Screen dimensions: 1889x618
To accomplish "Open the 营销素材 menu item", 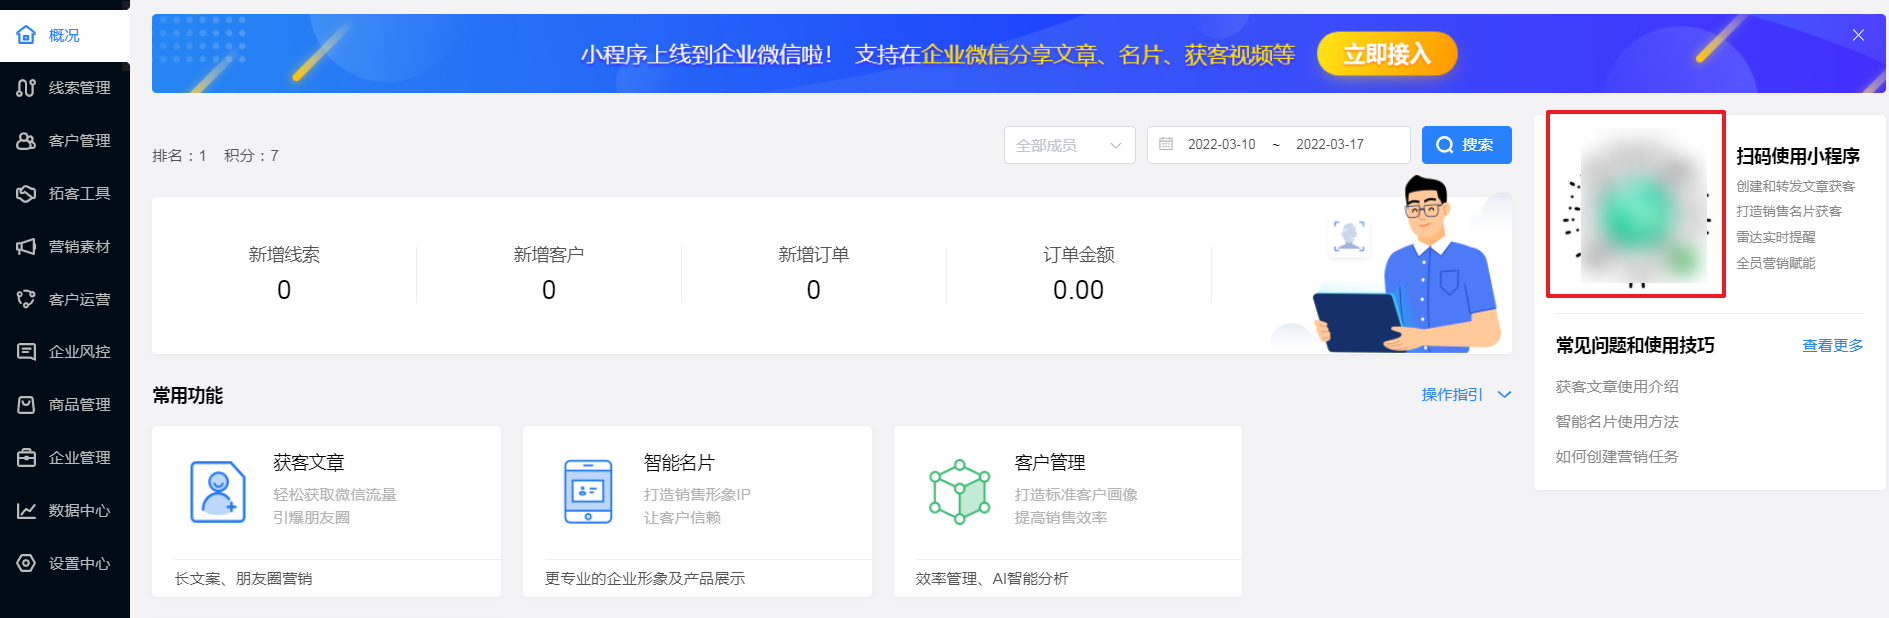I will (65, 247).
